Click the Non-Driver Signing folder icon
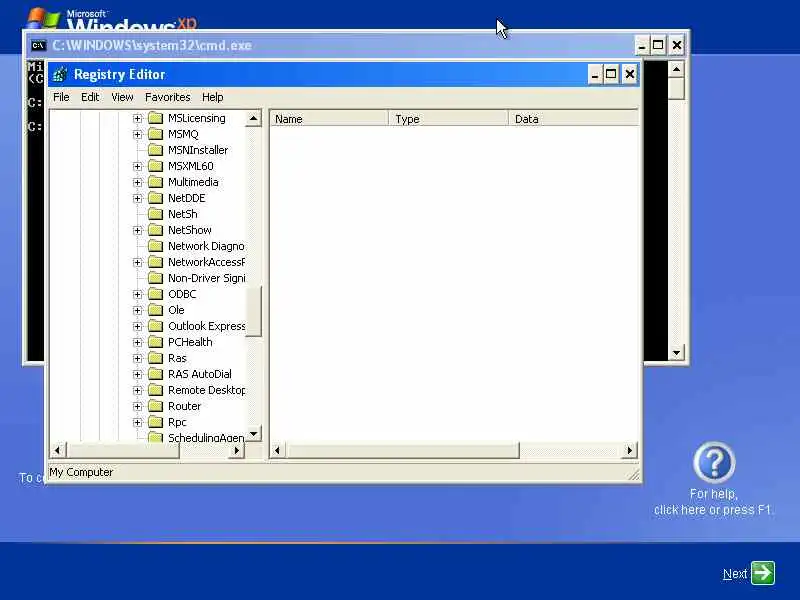Viewport: 800px width, 600px height. tap(155, 278)
